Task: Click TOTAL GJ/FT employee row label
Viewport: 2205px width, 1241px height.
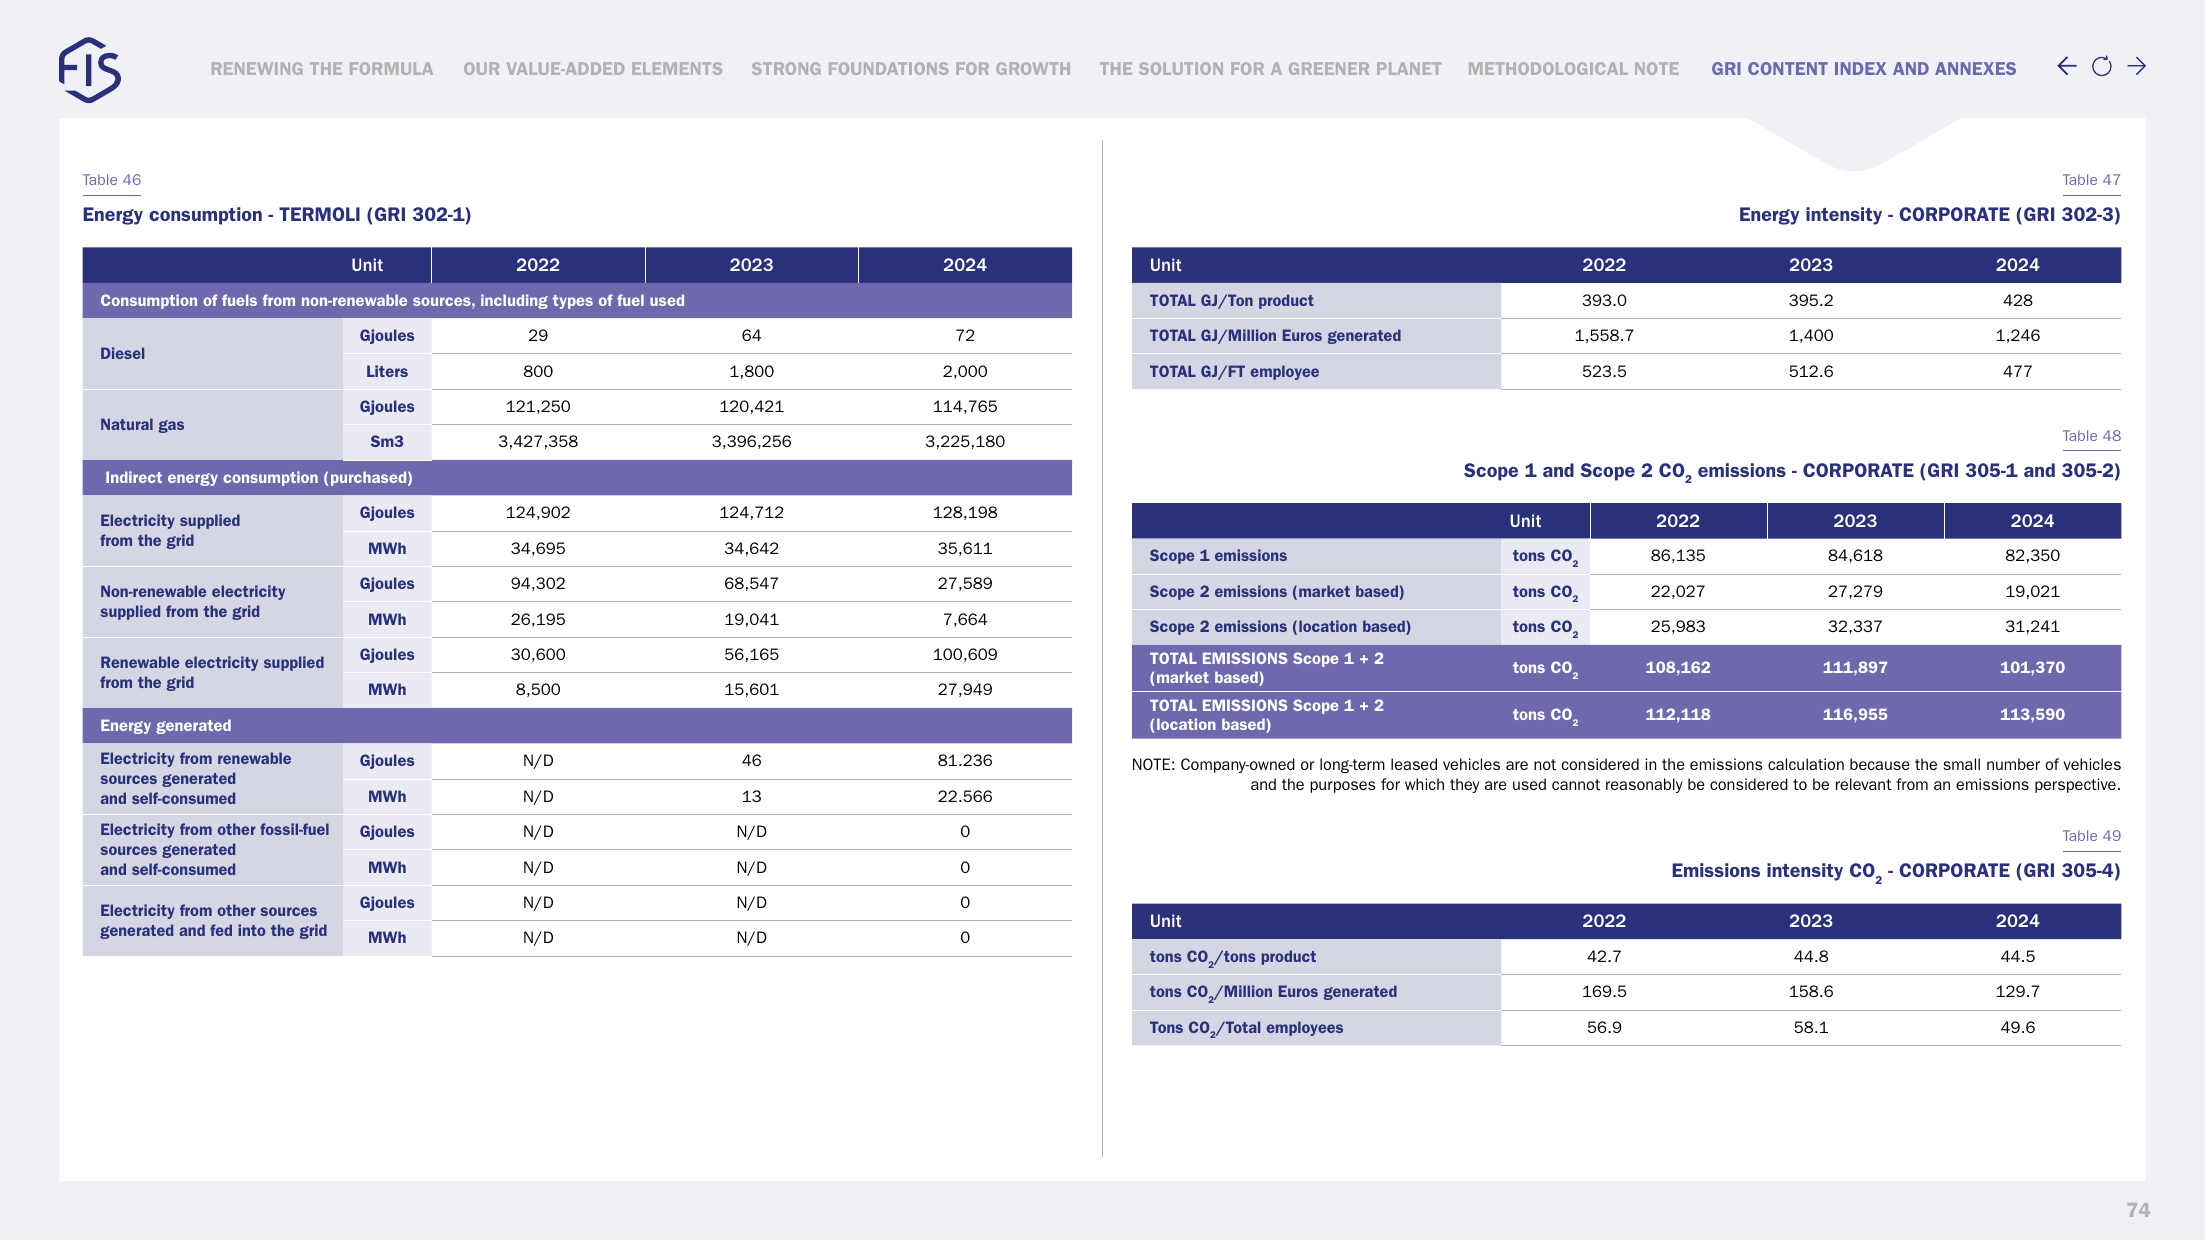Action: pos(1234,372)
